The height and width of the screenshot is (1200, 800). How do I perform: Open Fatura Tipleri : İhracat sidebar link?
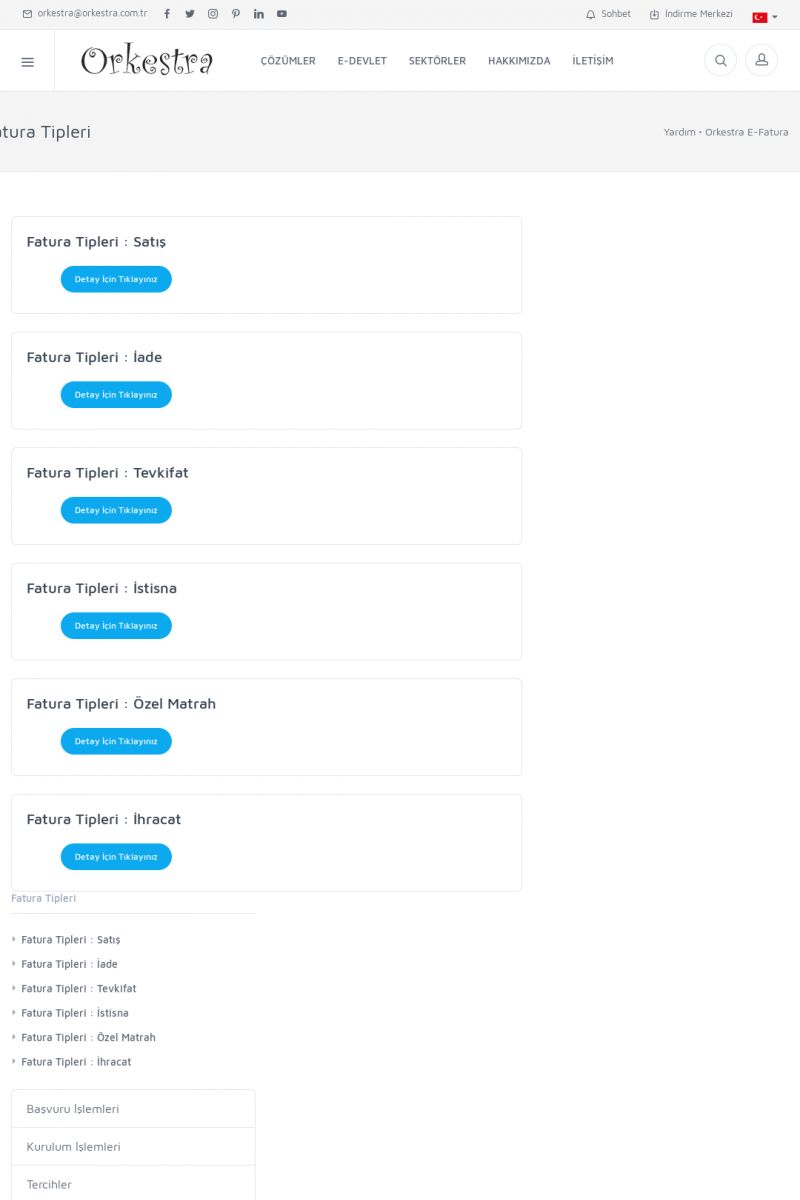tap(76, 1062)
